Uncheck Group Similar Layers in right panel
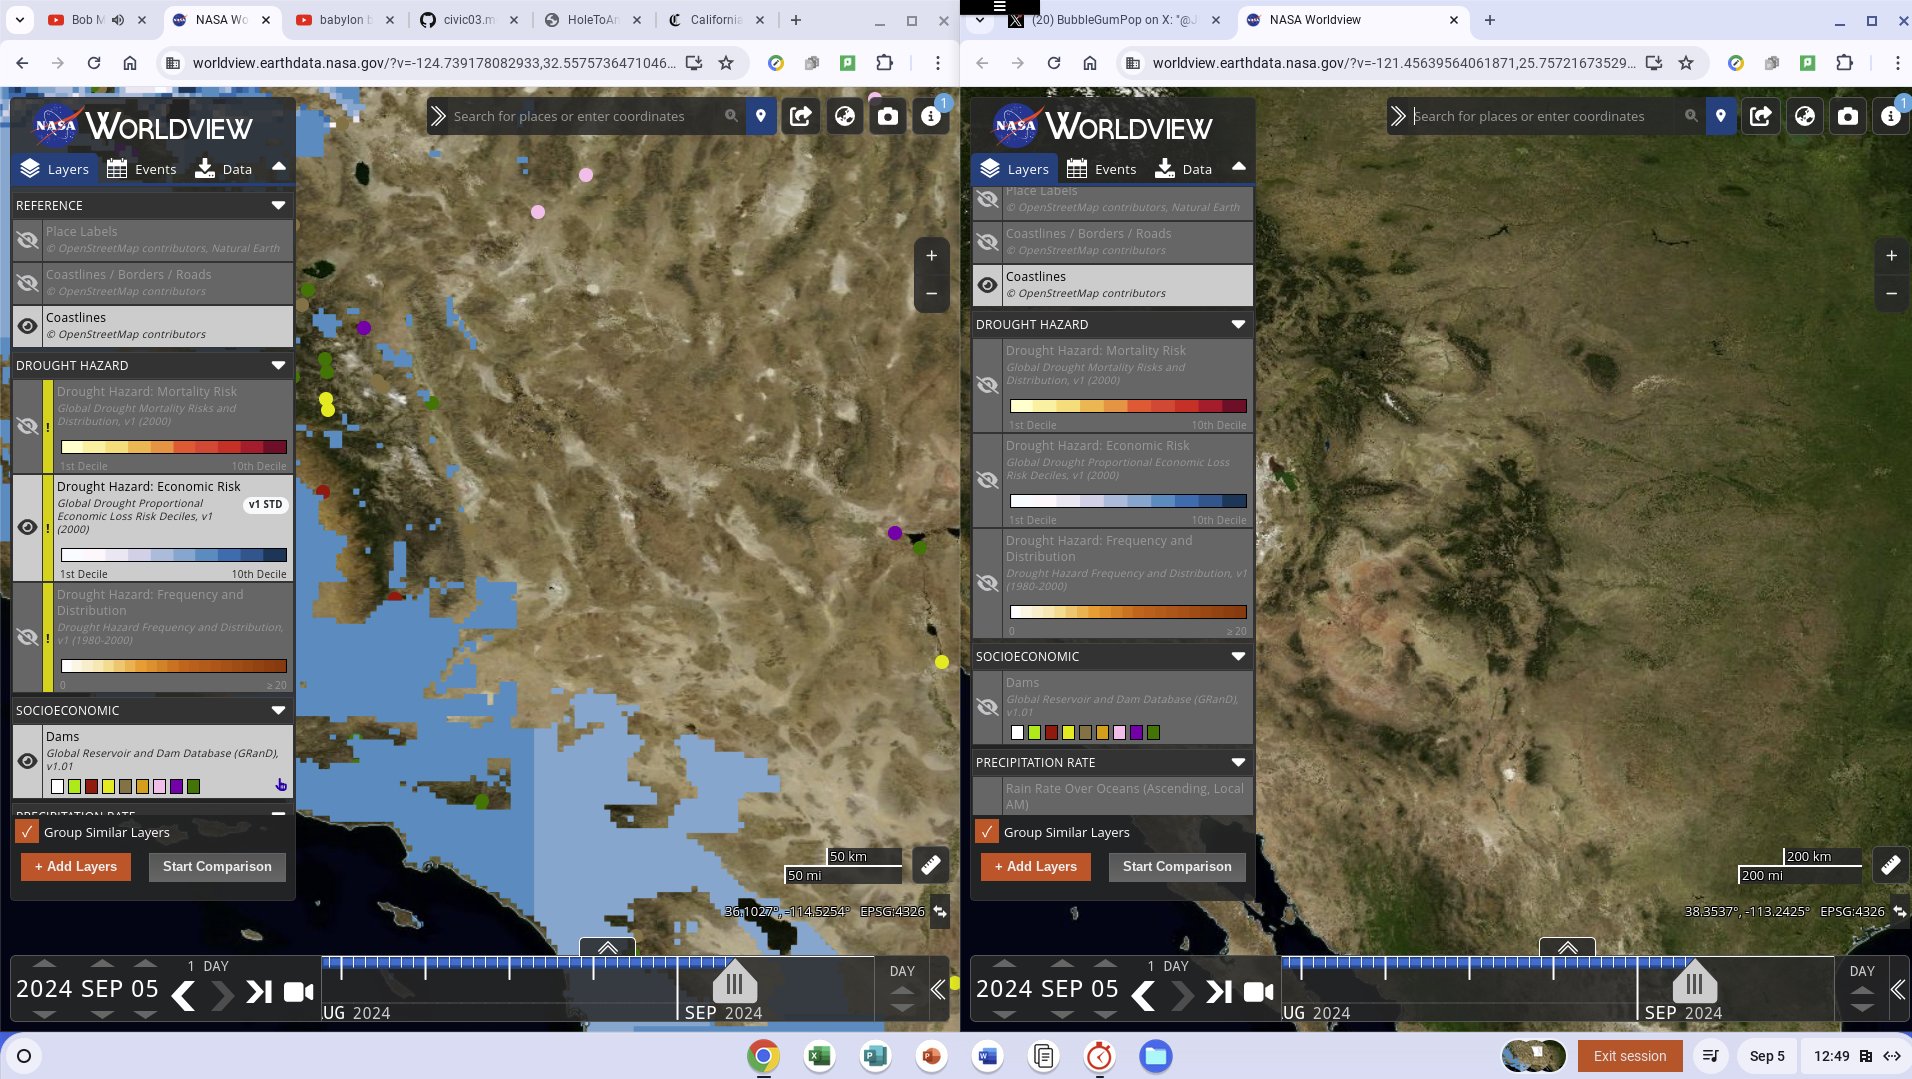The width and height of the screenshot is (1912, 1079). click(987, 832)
